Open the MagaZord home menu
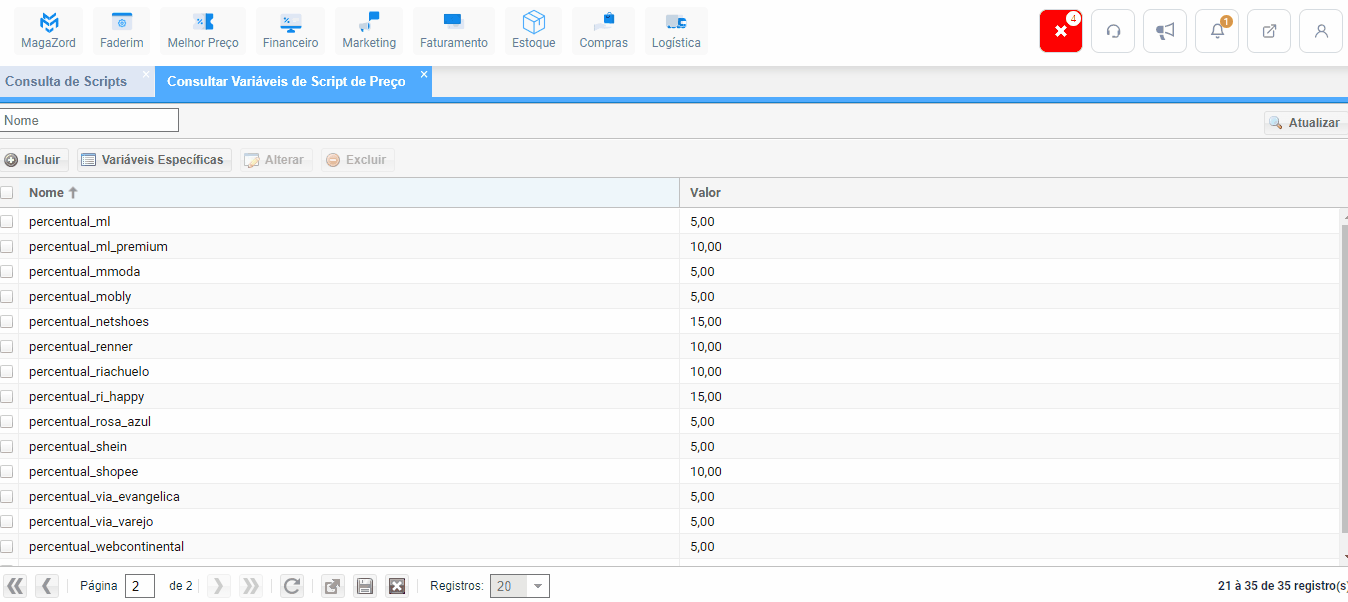This screenshot has height=602, width=1348. click(x=48, y=30)
